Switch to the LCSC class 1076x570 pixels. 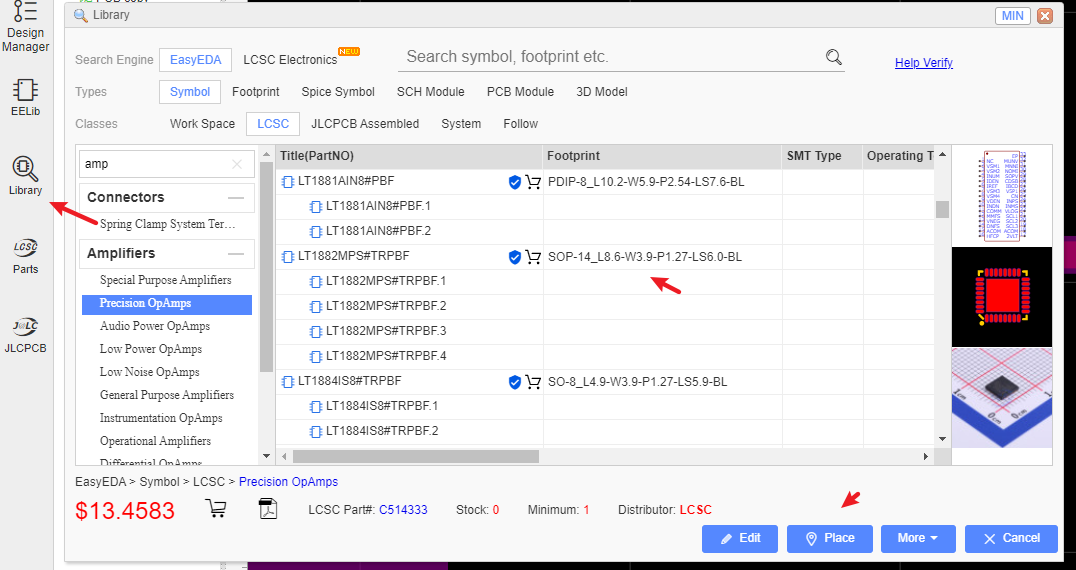coord(273,124)
